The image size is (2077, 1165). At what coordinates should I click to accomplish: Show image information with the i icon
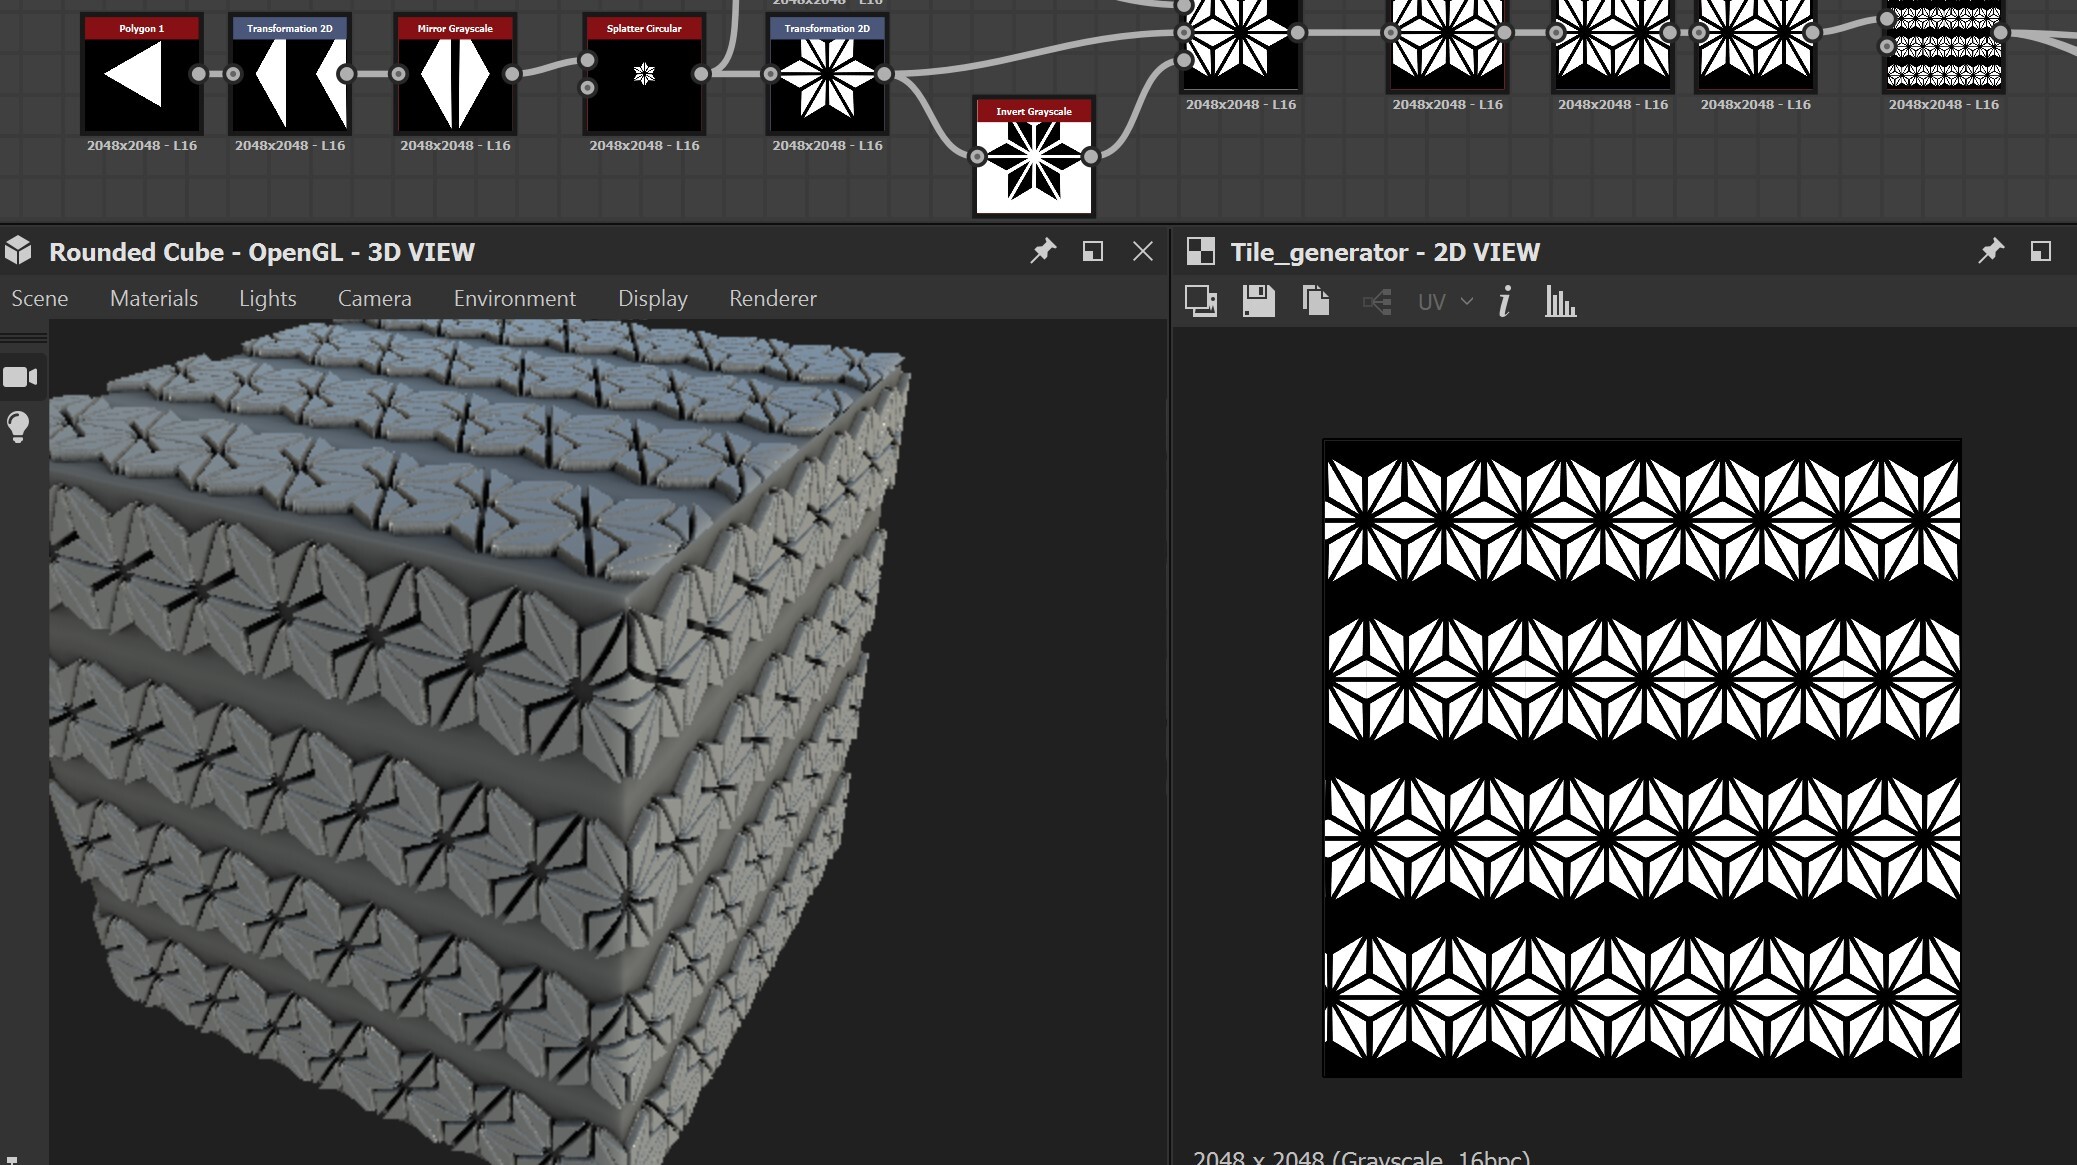(x=1505, y=301)
